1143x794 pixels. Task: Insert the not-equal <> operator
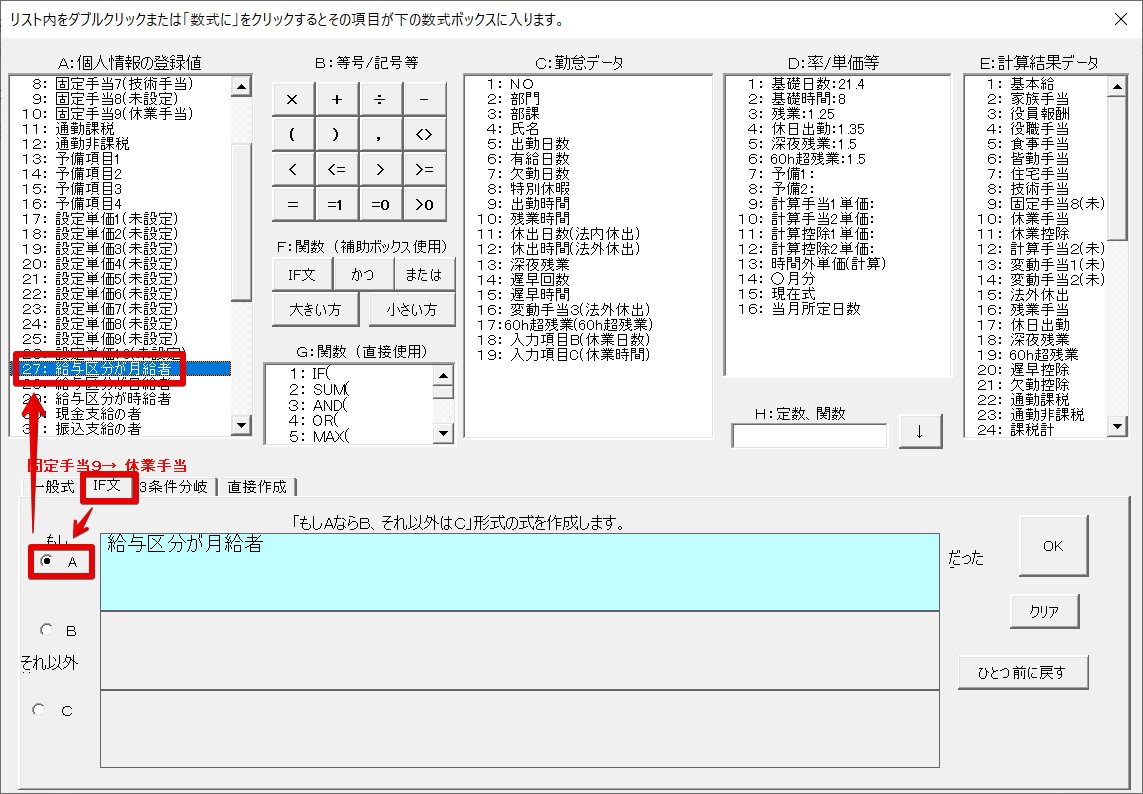coord(424,135)
